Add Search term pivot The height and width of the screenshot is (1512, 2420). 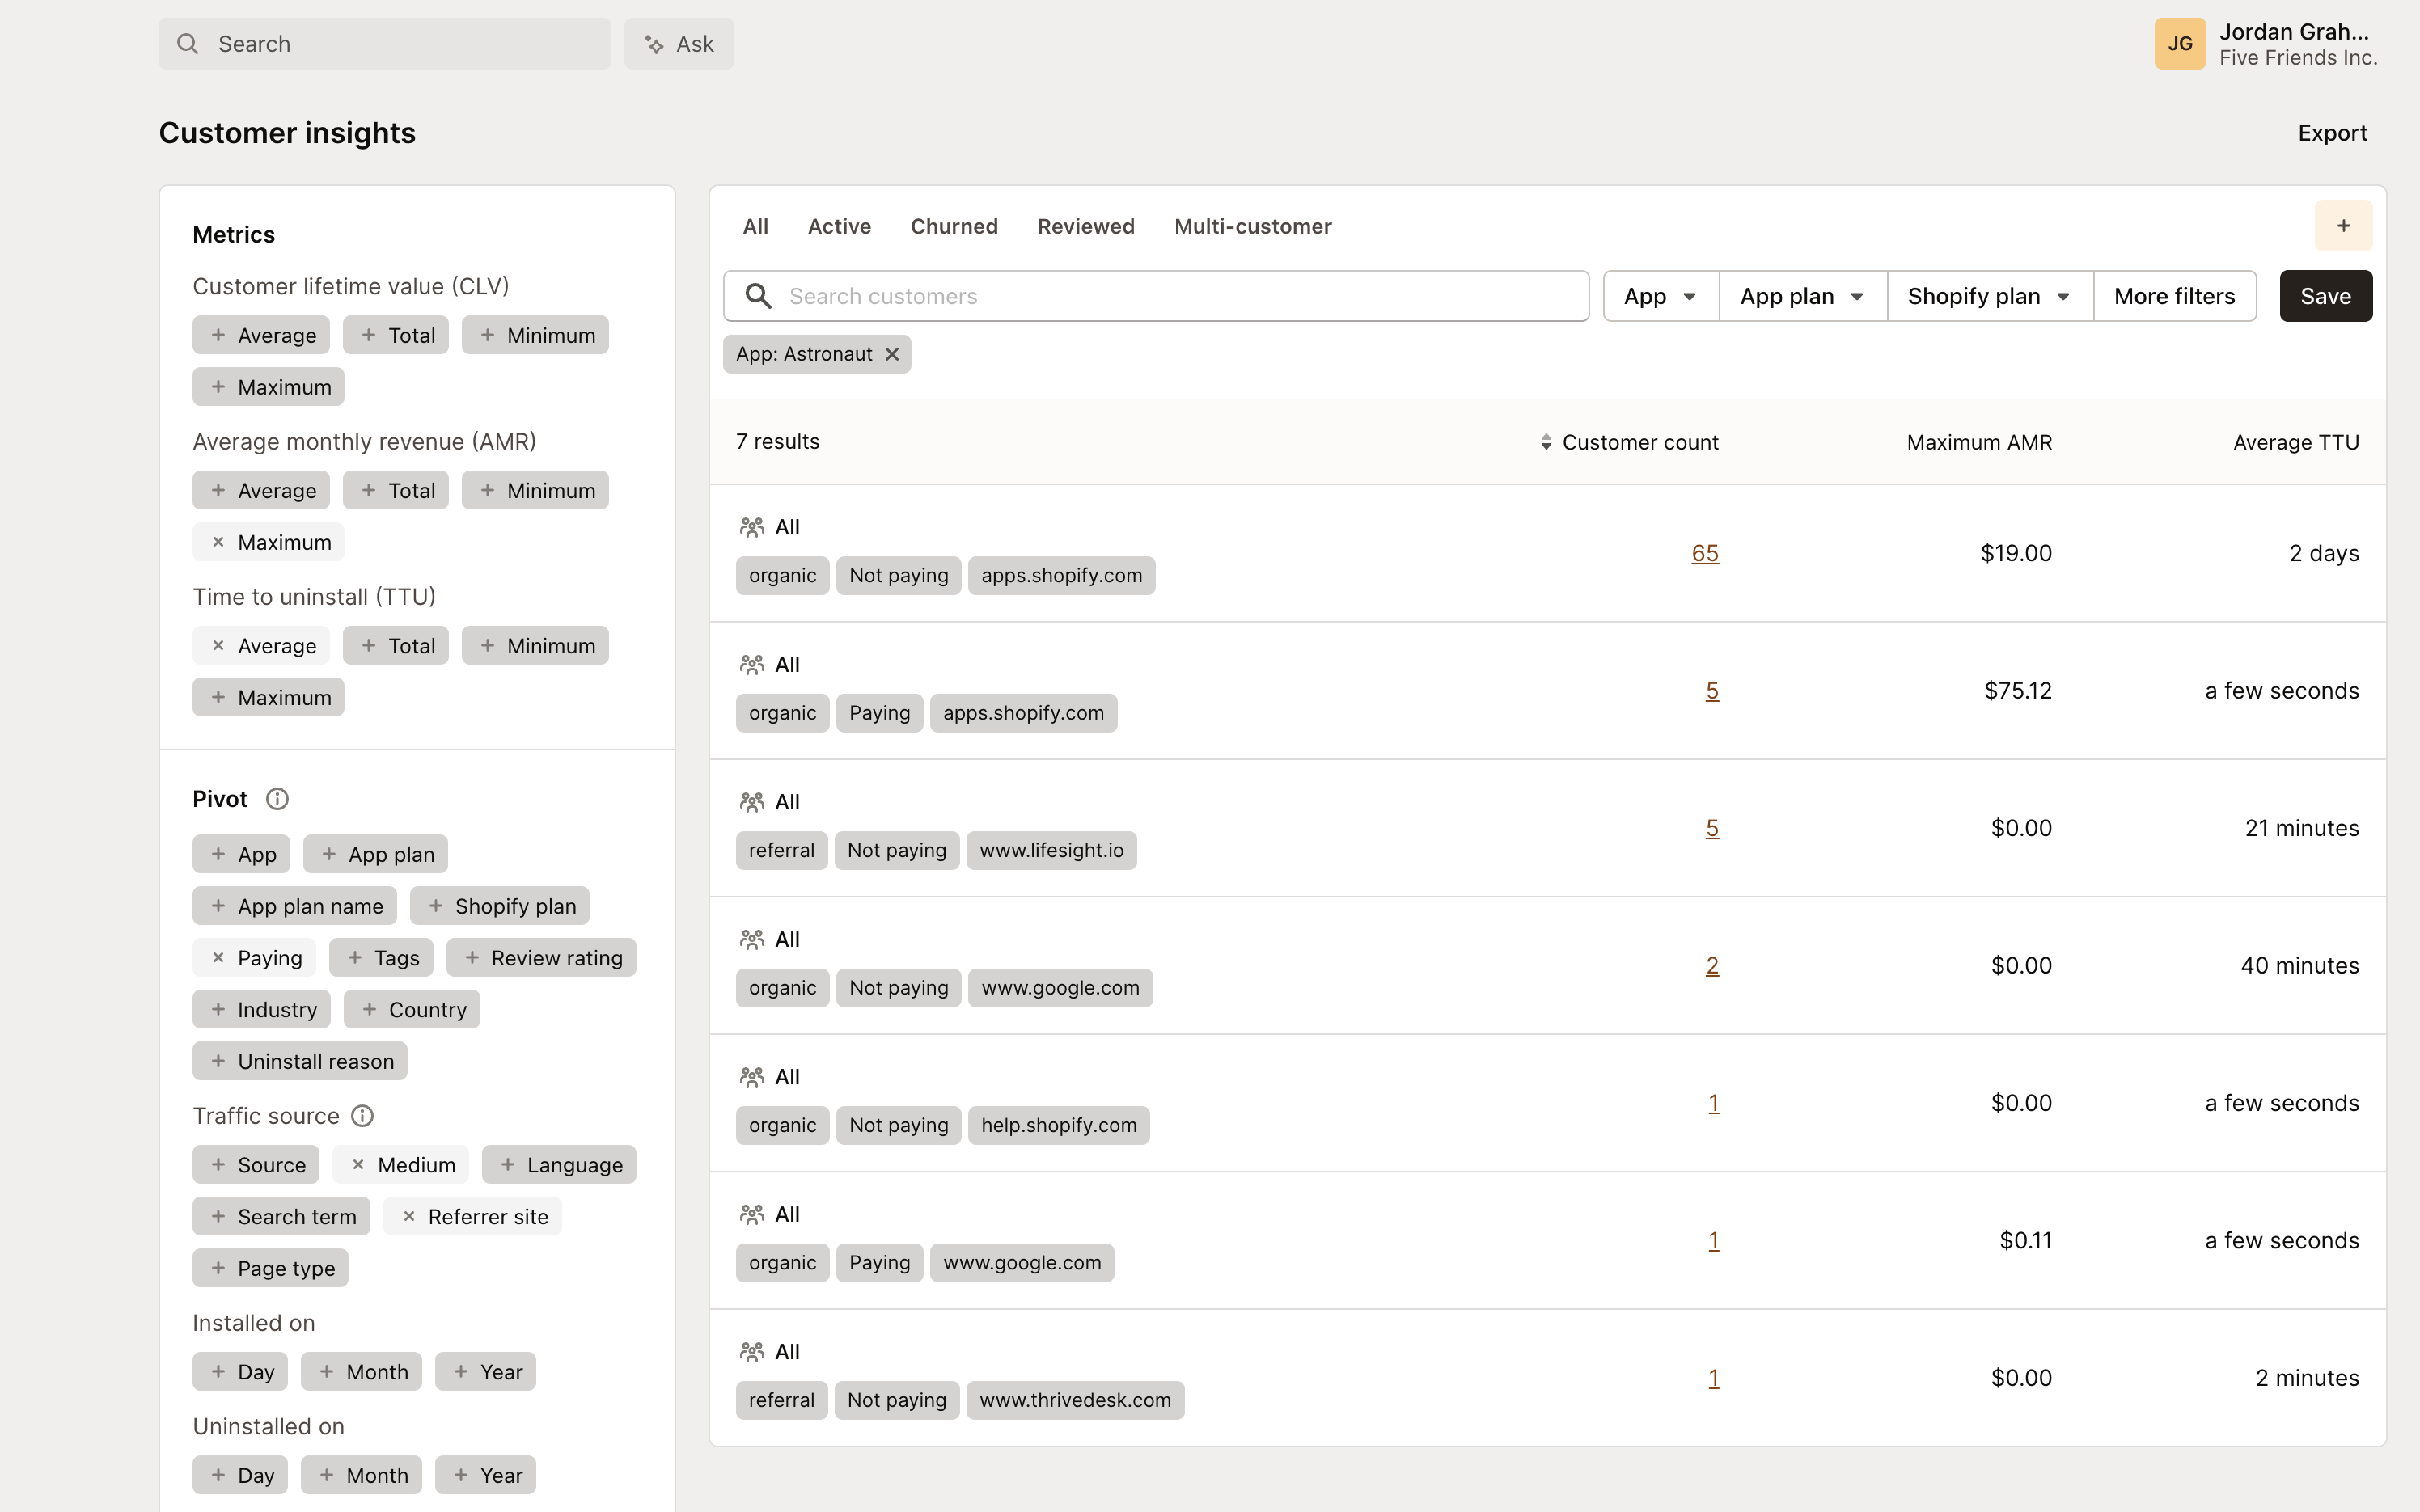tap(281, 1217)
